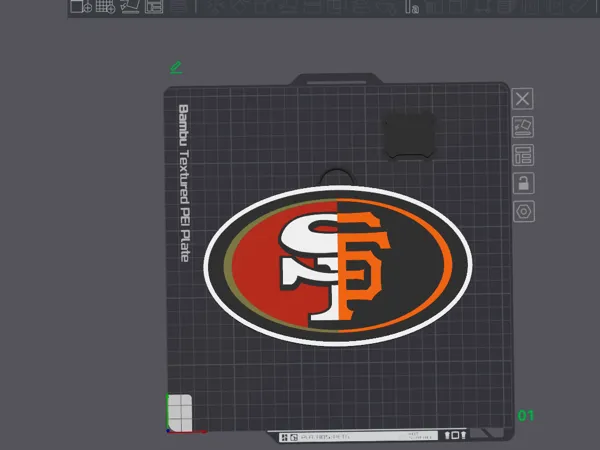Click the Auto orient toolbar icon
The height and width of the screenshot is (450, 600).
coord(130,7)
